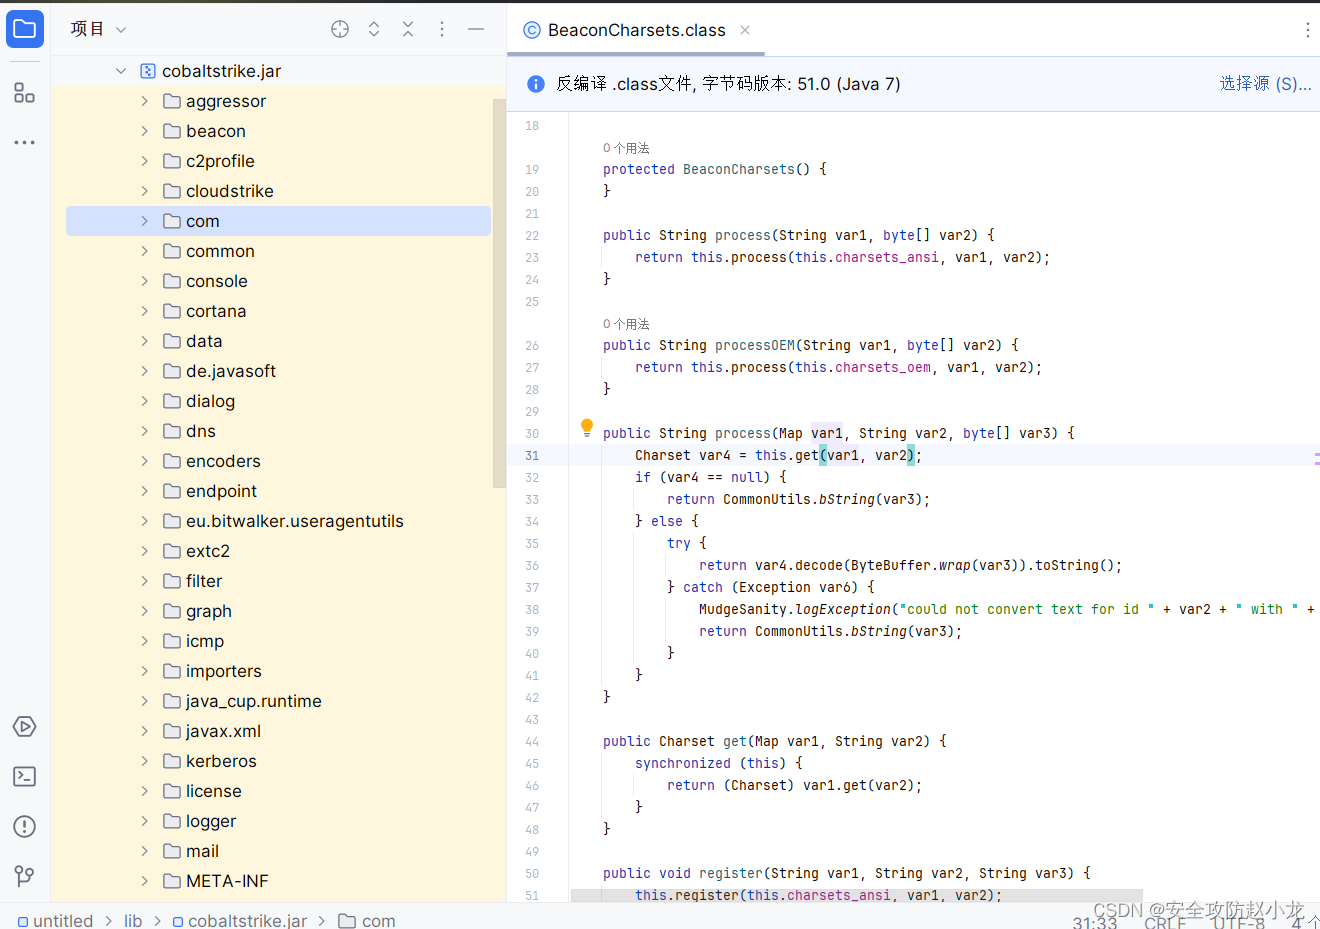Expand the c2profile folder
Image resolution: width=1320 pixels, height=929 pixels.
(x=145, y=161)
